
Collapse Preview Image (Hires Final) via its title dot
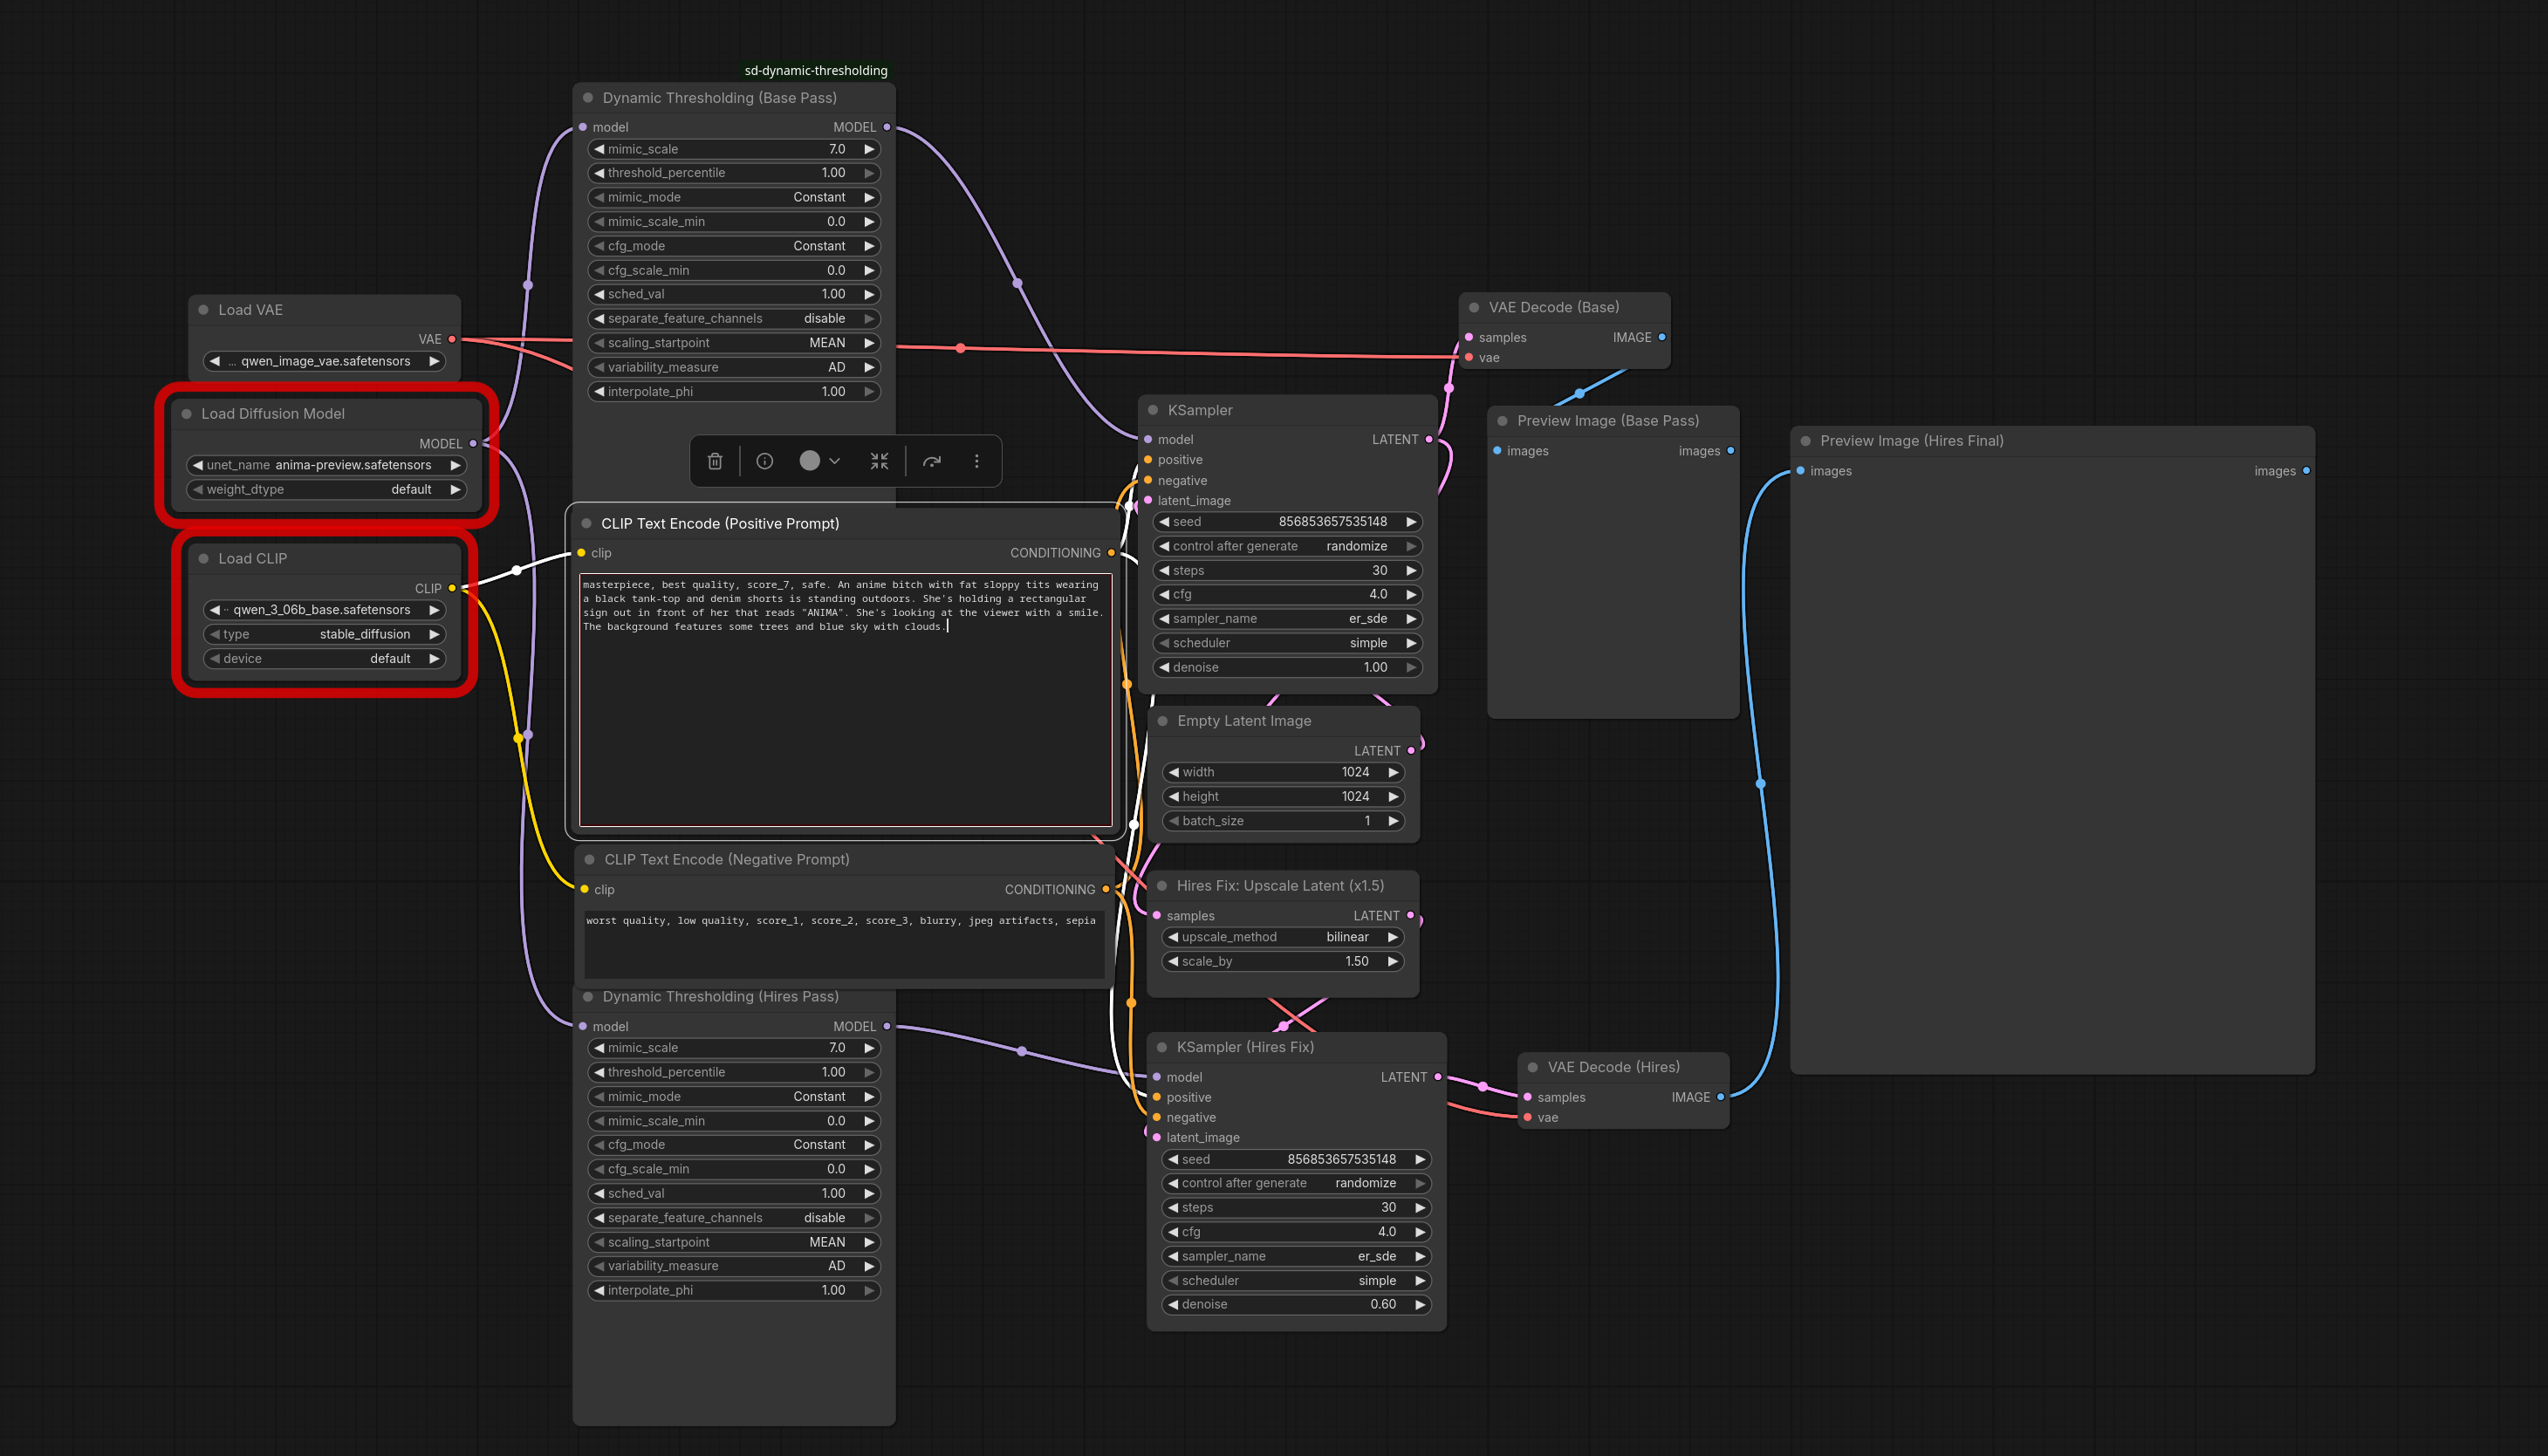point(1806,441)
